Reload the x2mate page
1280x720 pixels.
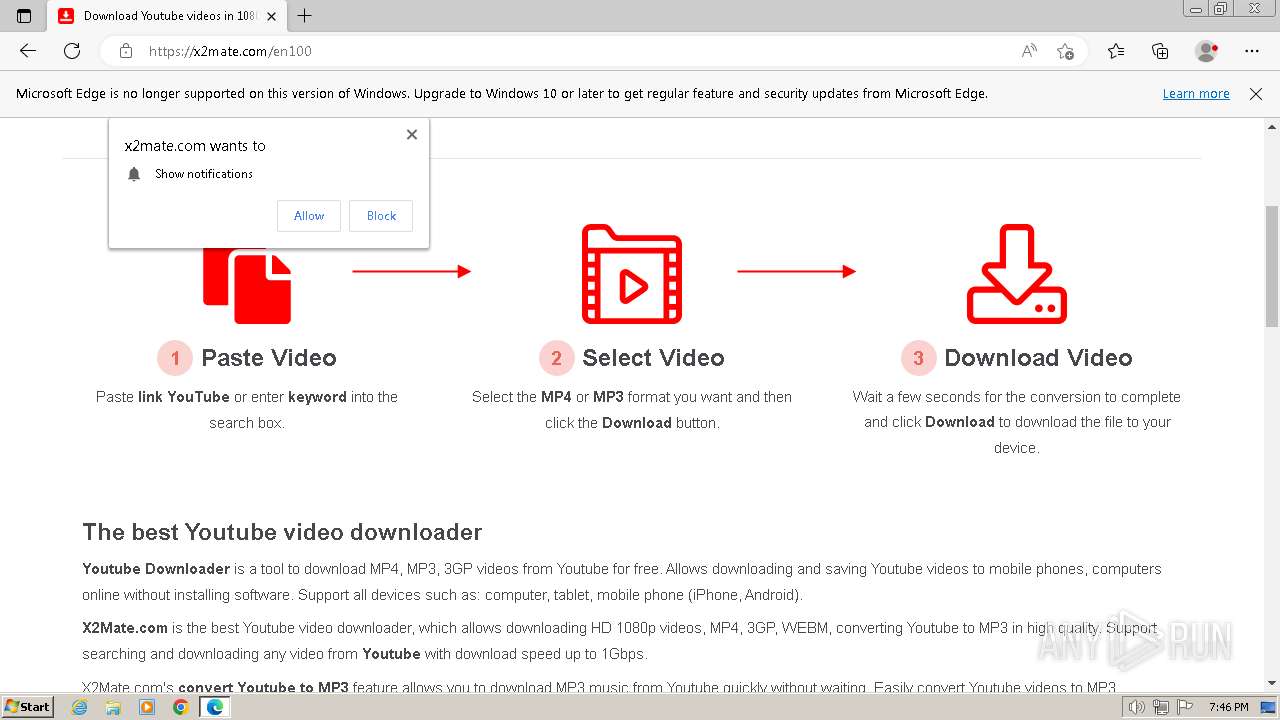(72, 51)
